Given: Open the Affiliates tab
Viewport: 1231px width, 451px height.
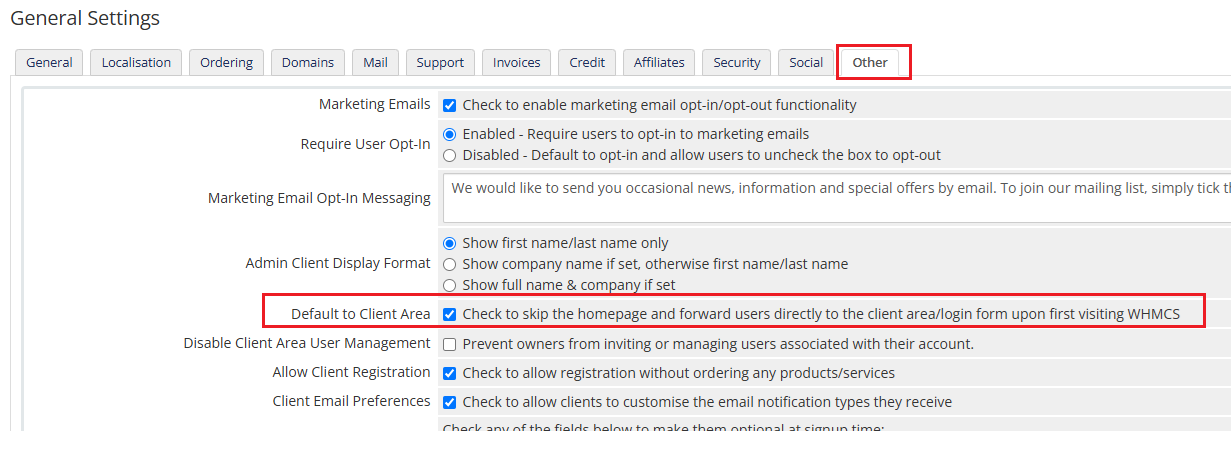Looking at the screenshot, I should pos(659,62).
